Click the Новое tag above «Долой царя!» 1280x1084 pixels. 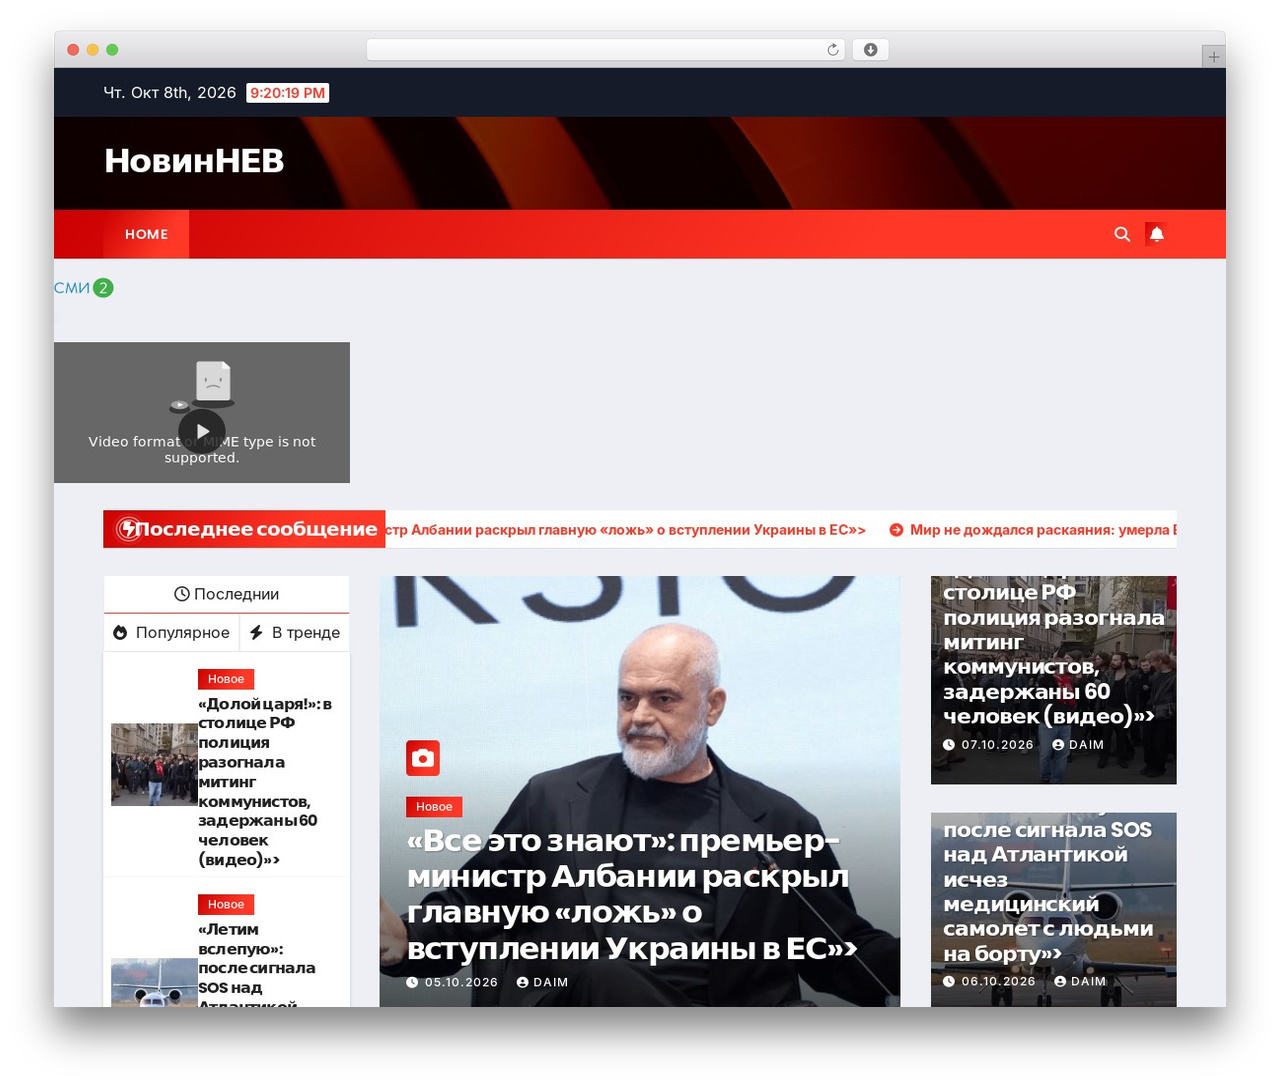pyautogui.click(x=226, y=679)
